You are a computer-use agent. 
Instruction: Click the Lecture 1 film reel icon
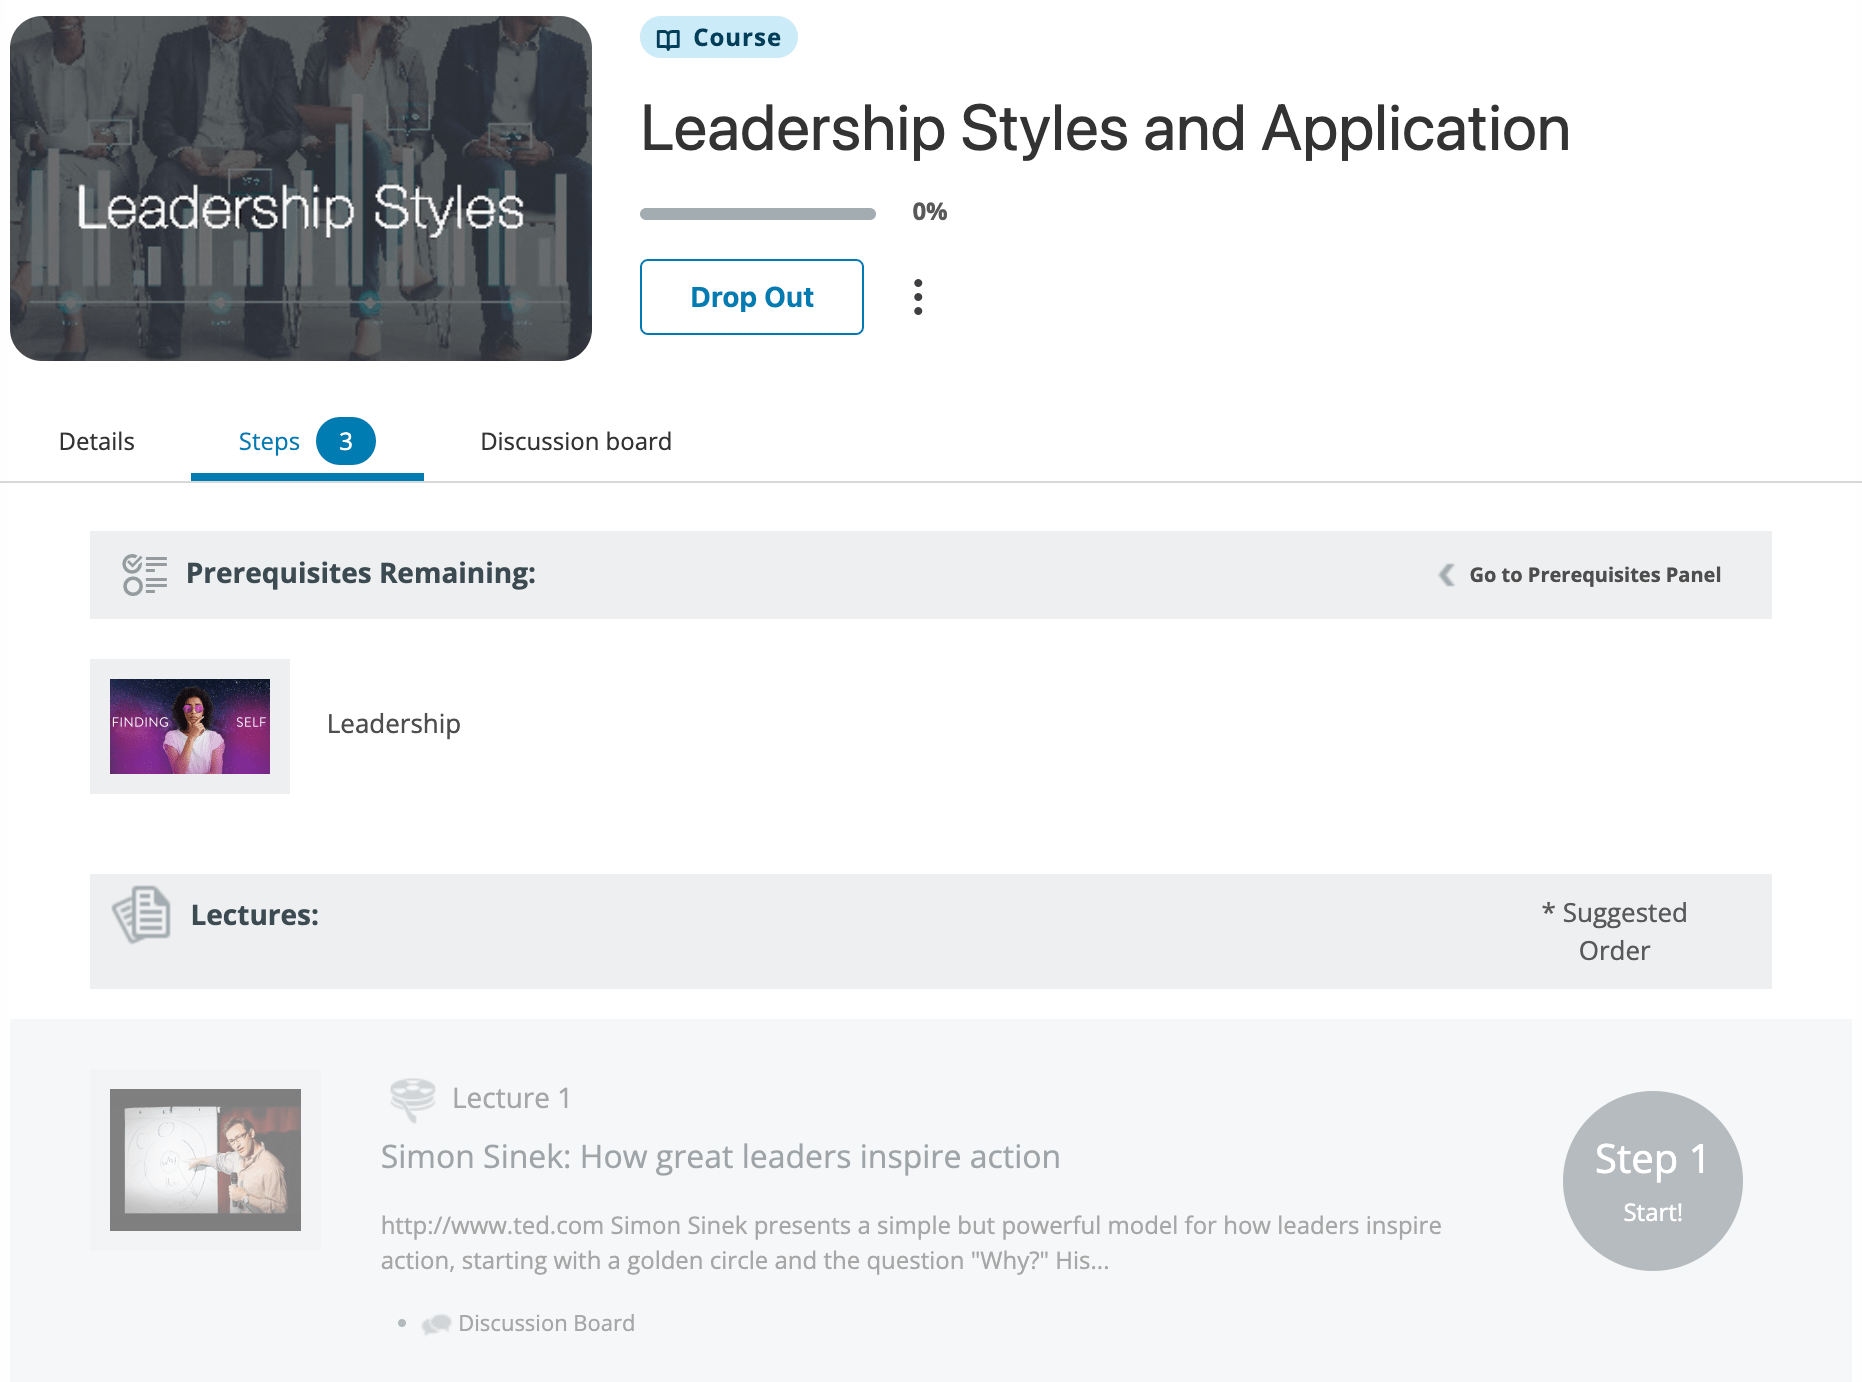pyautogui.click(x=412, y=1099)
